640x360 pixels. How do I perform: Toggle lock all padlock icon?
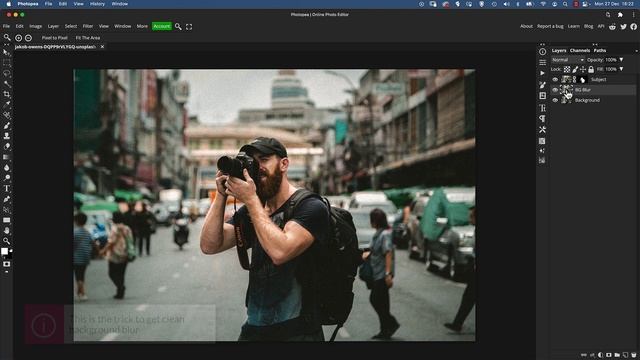[x=591, y=69]
